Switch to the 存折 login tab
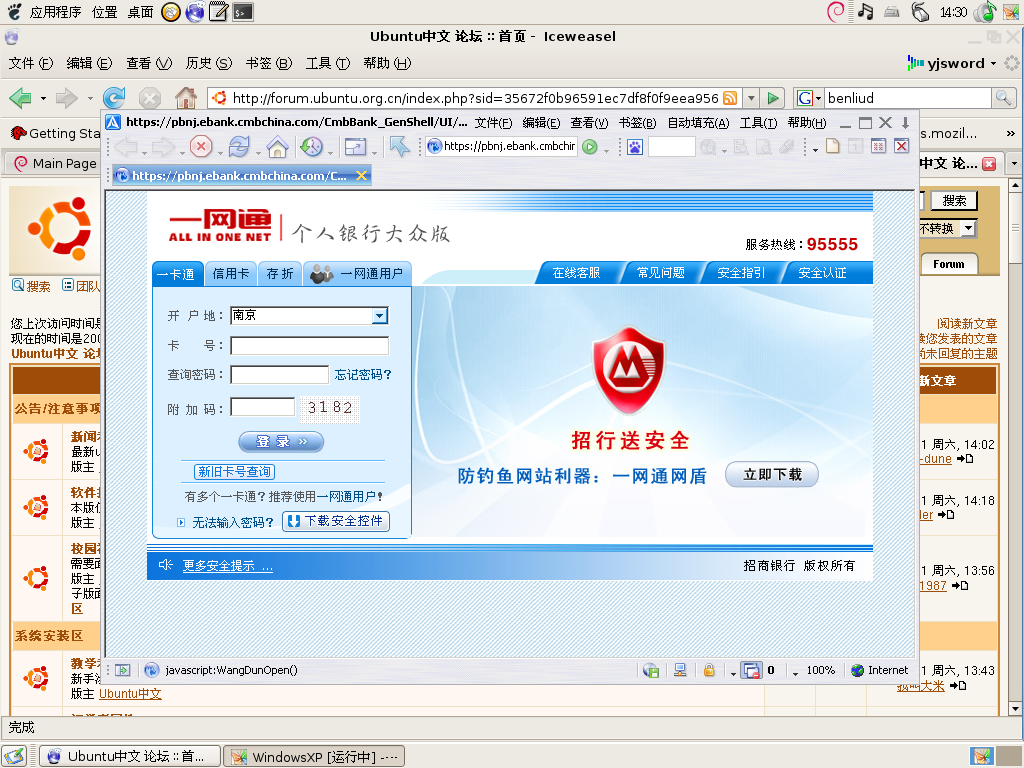The width and height of the screenshot is (1024, 768). pyautogui.click(x=280, y=274)
